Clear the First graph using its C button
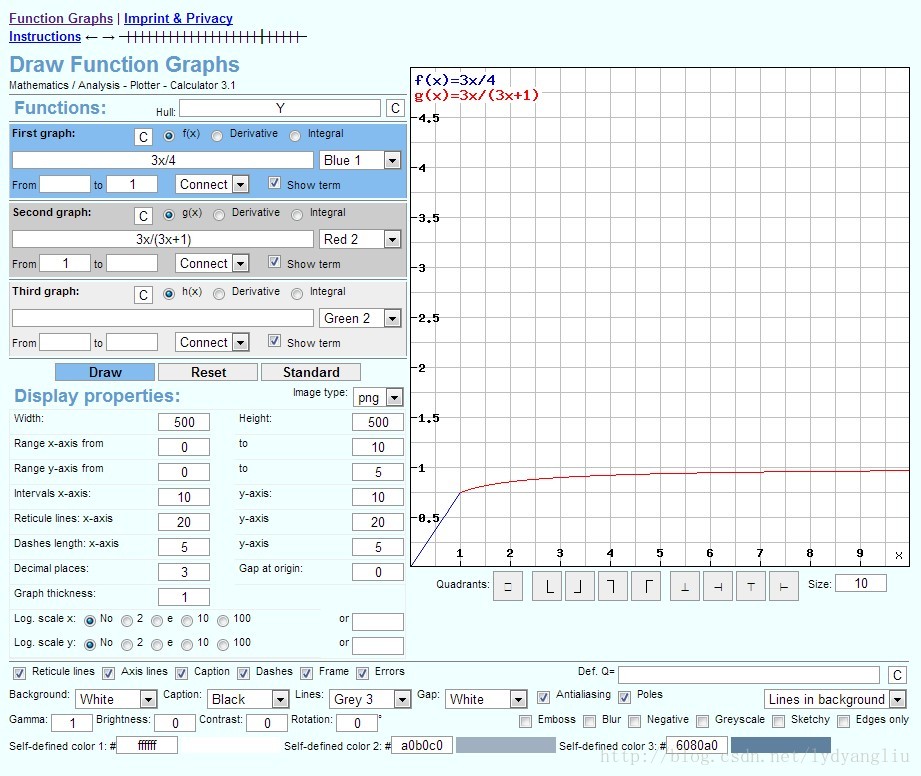The width and height of the screenshot is (921, 776). point(143,137)
